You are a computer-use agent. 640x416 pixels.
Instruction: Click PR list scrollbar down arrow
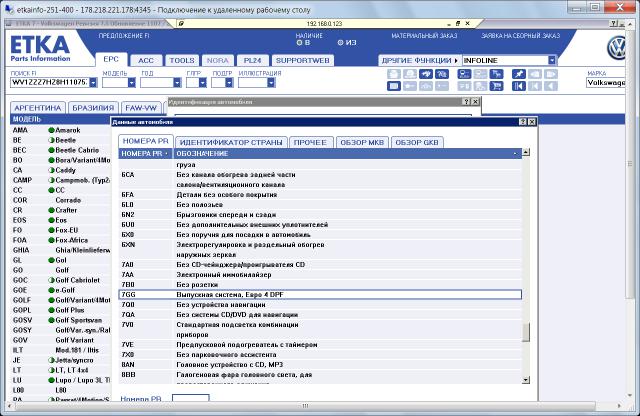pos(526,380)
